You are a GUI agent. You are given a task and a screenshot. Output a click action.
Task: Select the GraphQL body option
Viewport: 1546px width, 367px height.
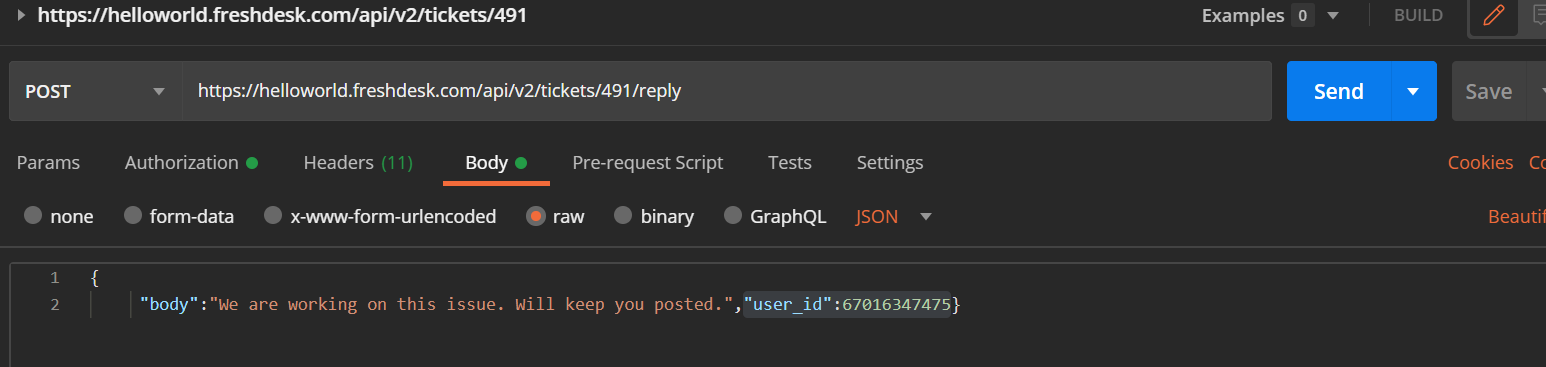(775, 216)
